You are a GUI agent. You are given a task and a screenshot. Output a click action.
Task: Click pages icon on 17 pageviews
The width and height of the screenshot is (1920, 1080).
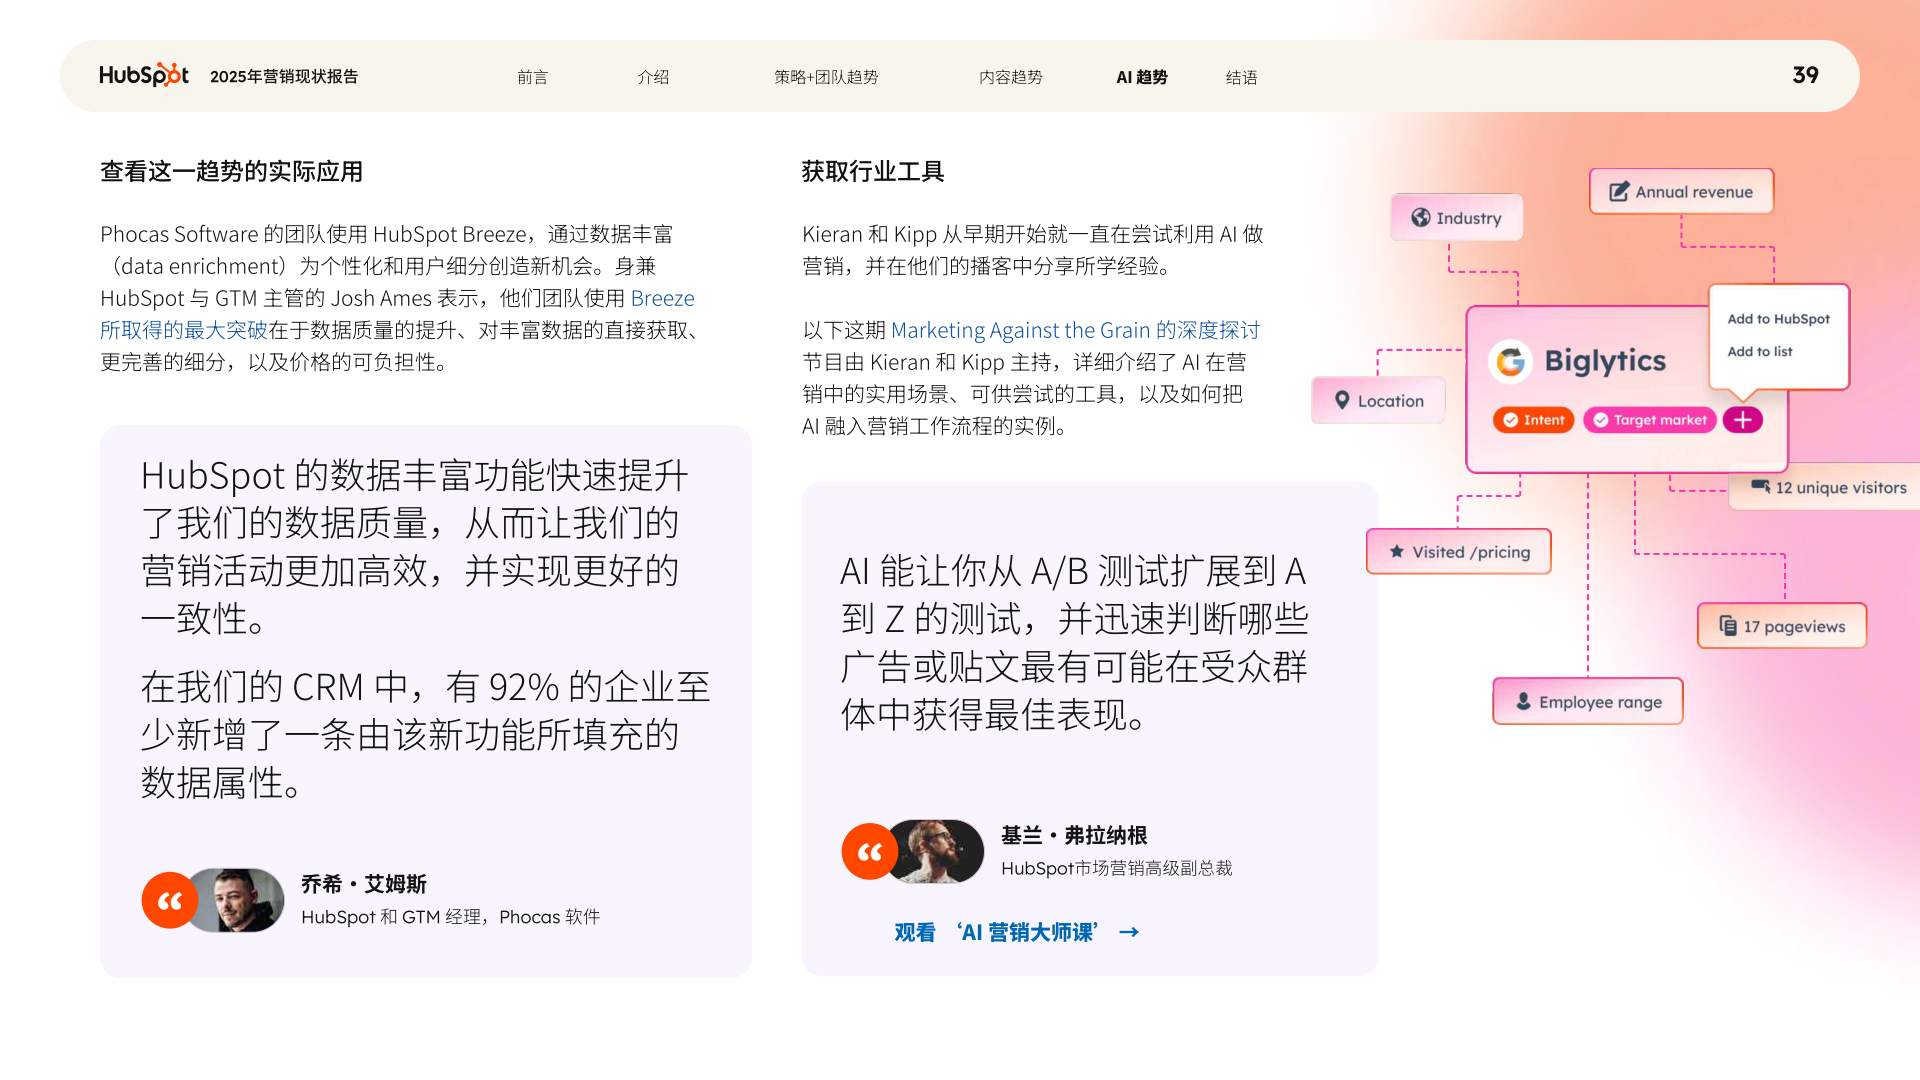pos(1727,626)
